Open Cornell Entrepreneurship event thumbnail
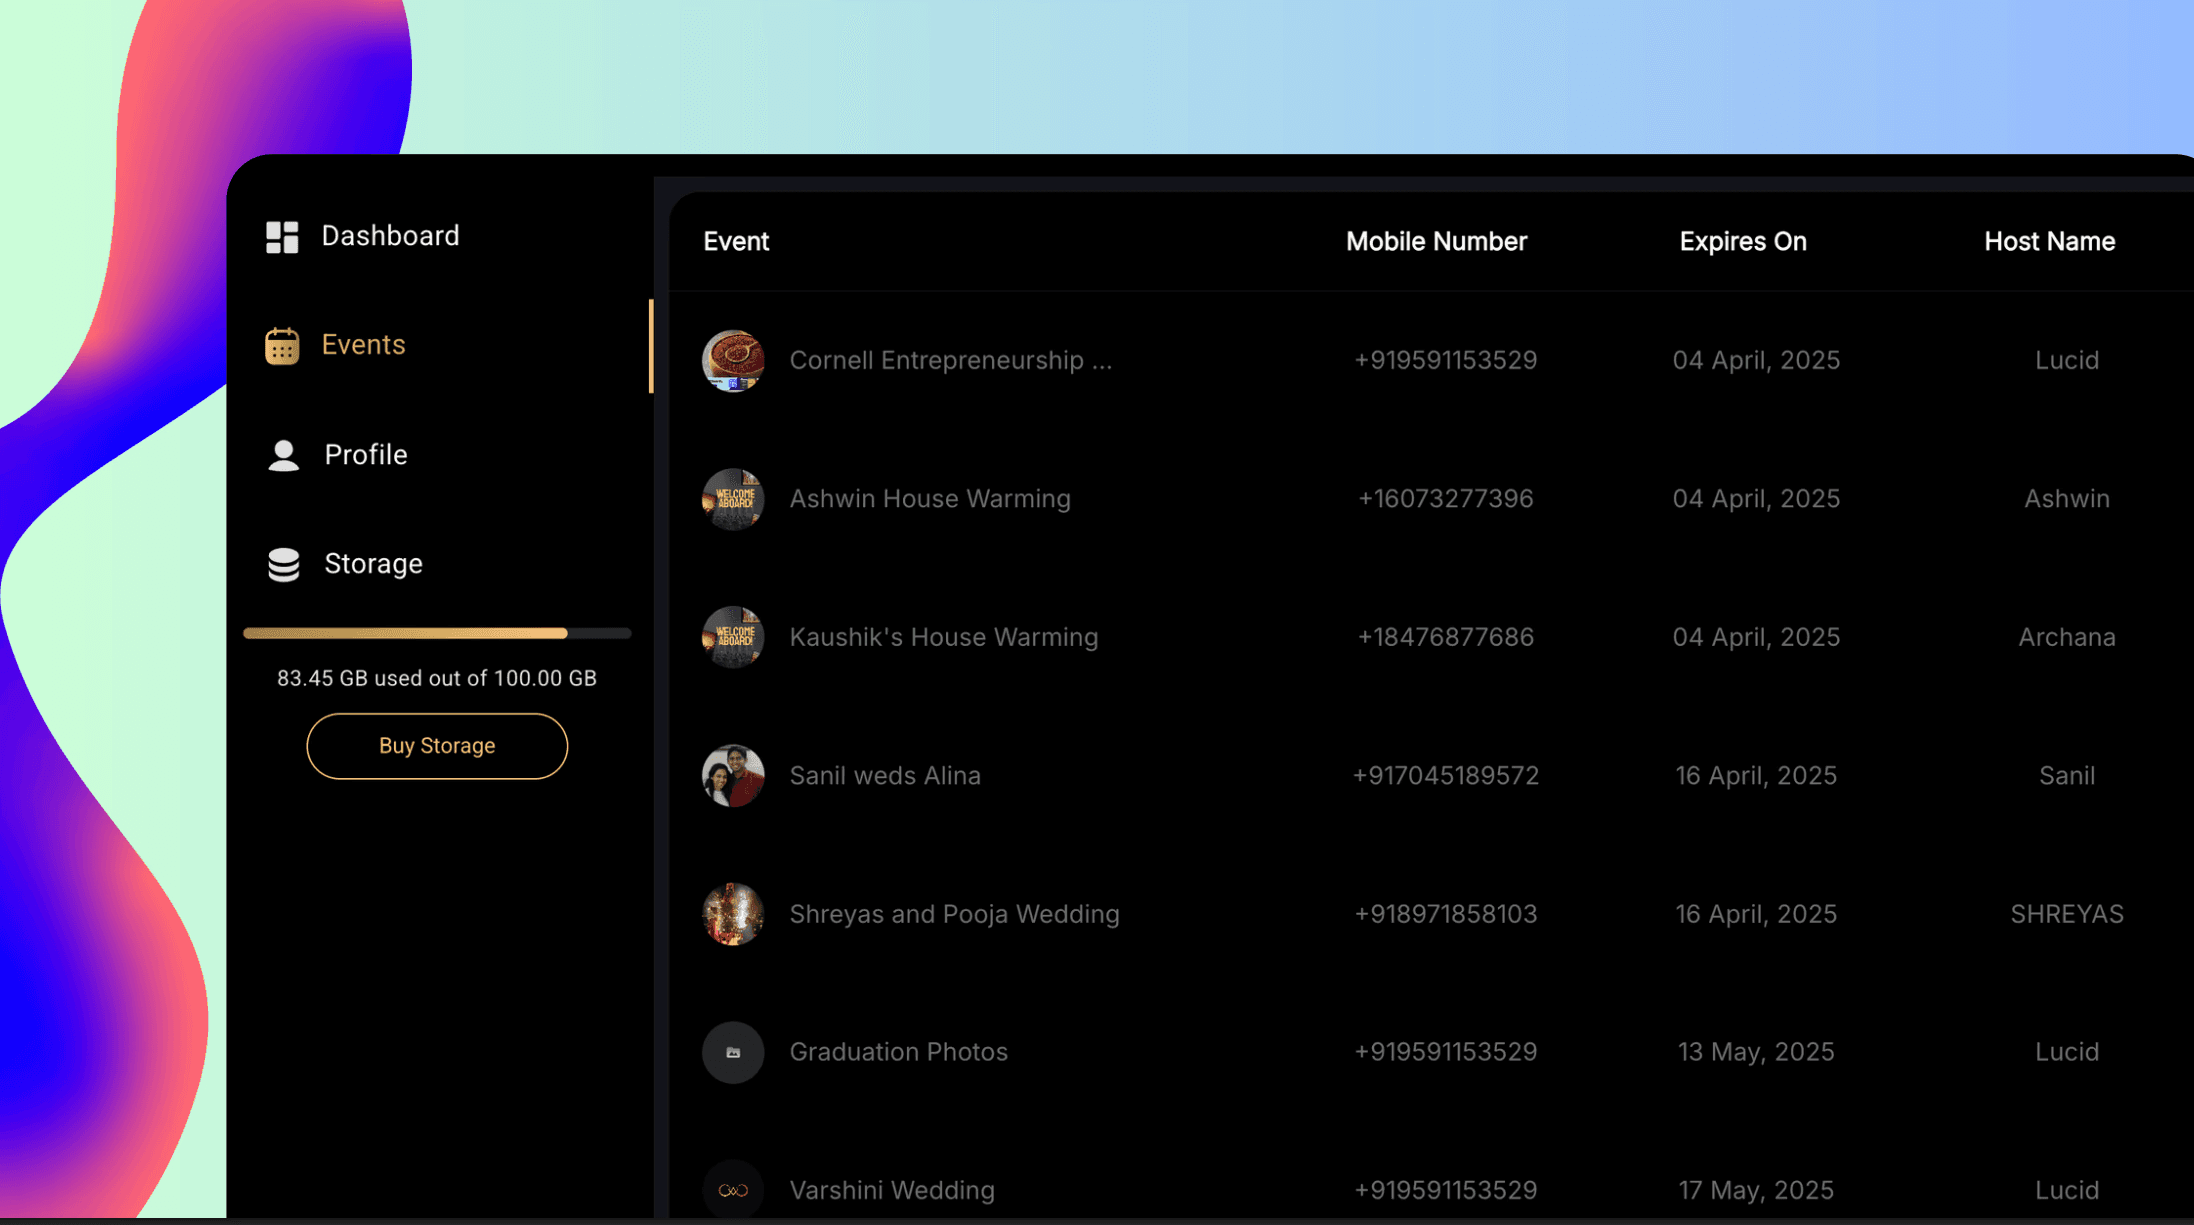Screen dimensions: 2194x1225 click(733, 361)
